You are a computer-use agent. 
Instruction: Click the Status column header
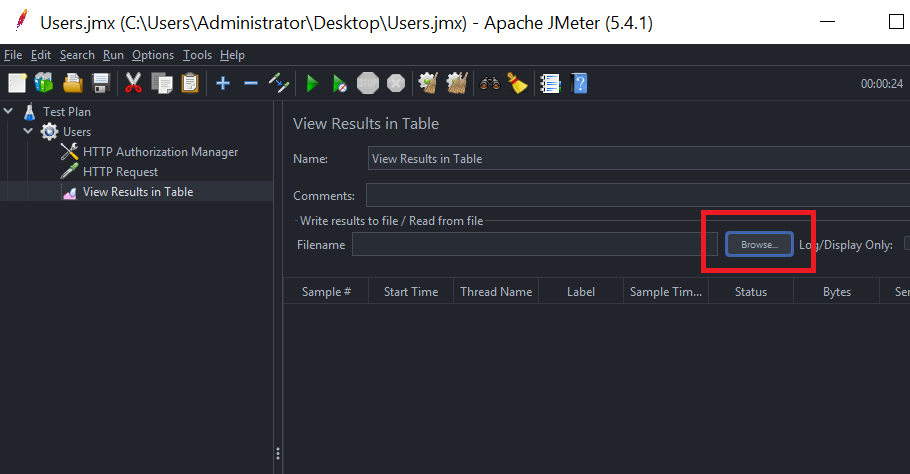click(x=751, y=292)
